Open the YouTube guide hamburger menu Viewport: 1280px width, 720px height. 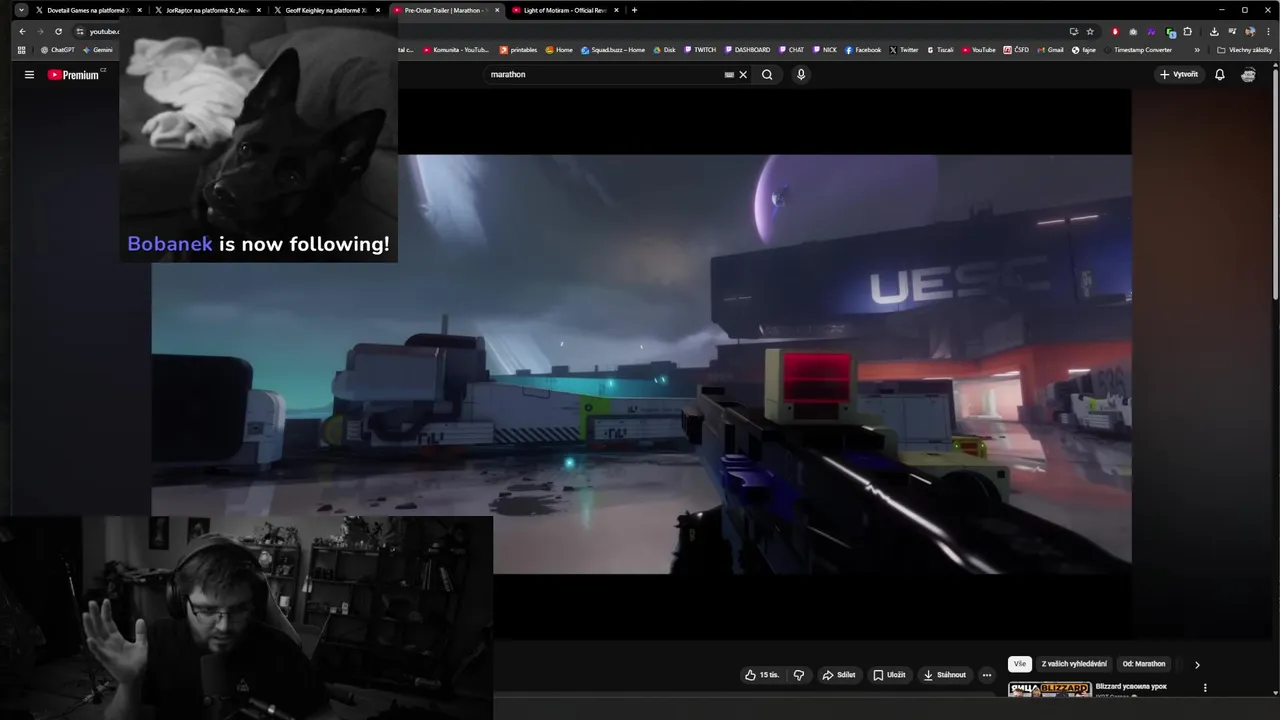(x=29, y=75)
